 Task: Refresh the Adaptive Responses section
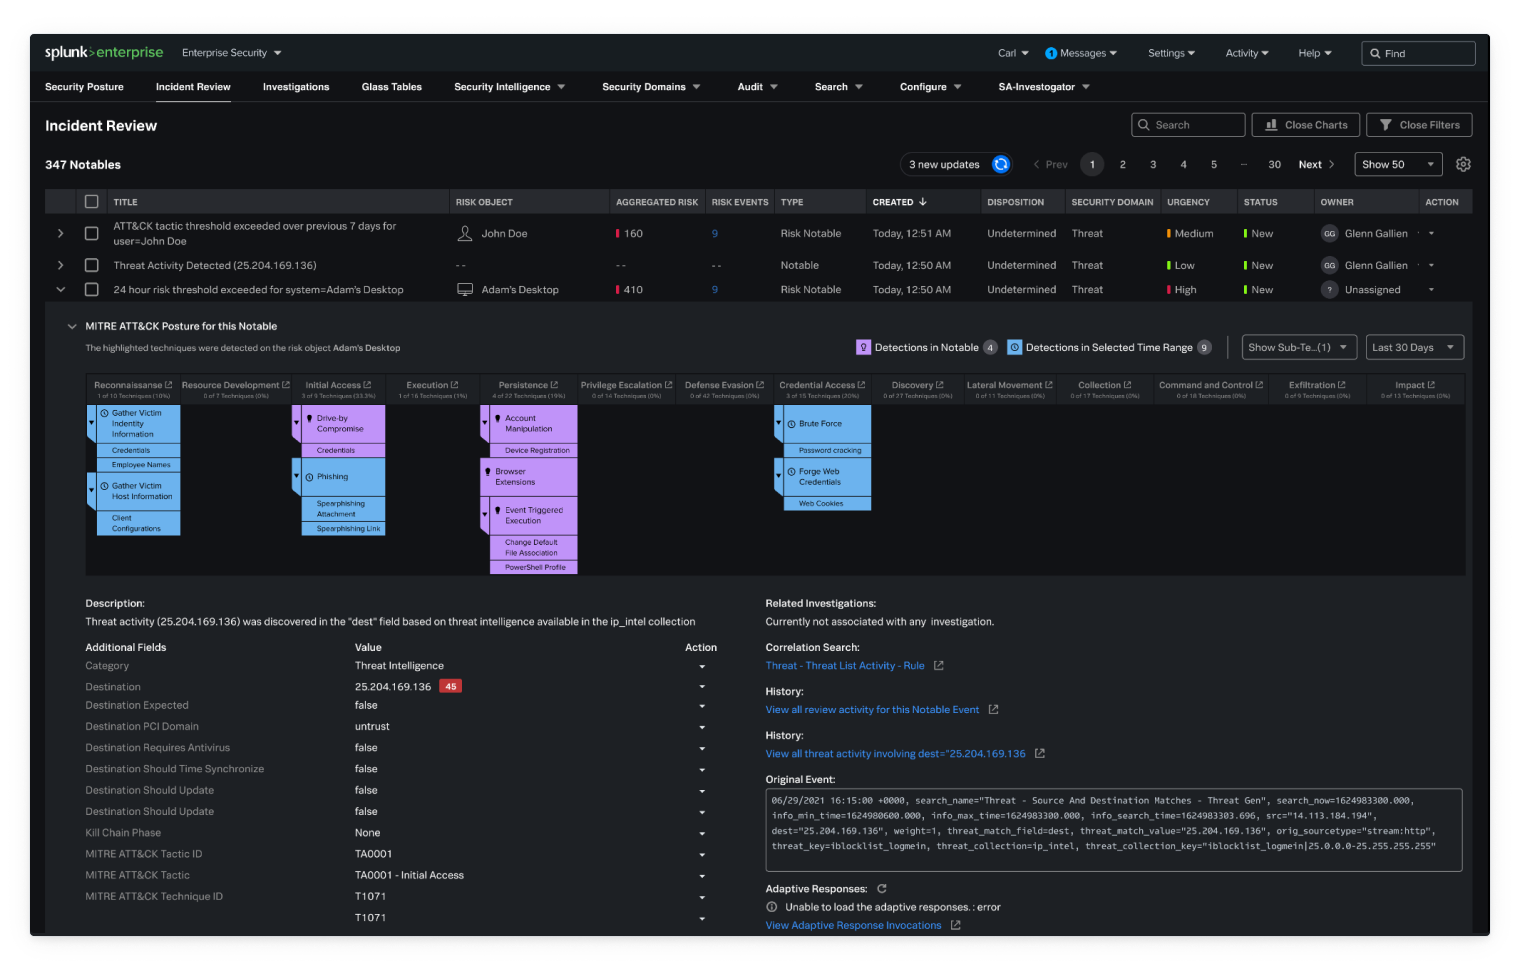click(880, 888)
